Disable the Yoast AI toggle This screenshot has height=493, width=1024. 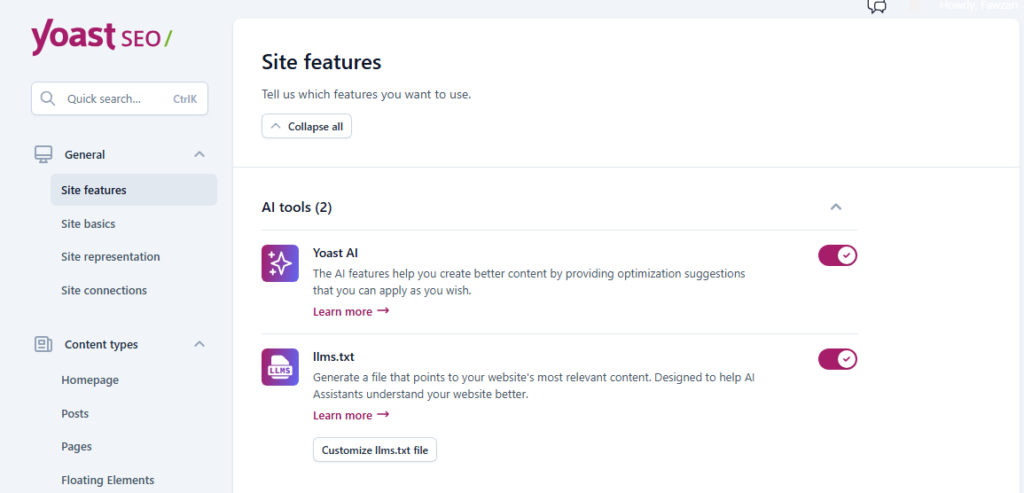click(837, 255)
